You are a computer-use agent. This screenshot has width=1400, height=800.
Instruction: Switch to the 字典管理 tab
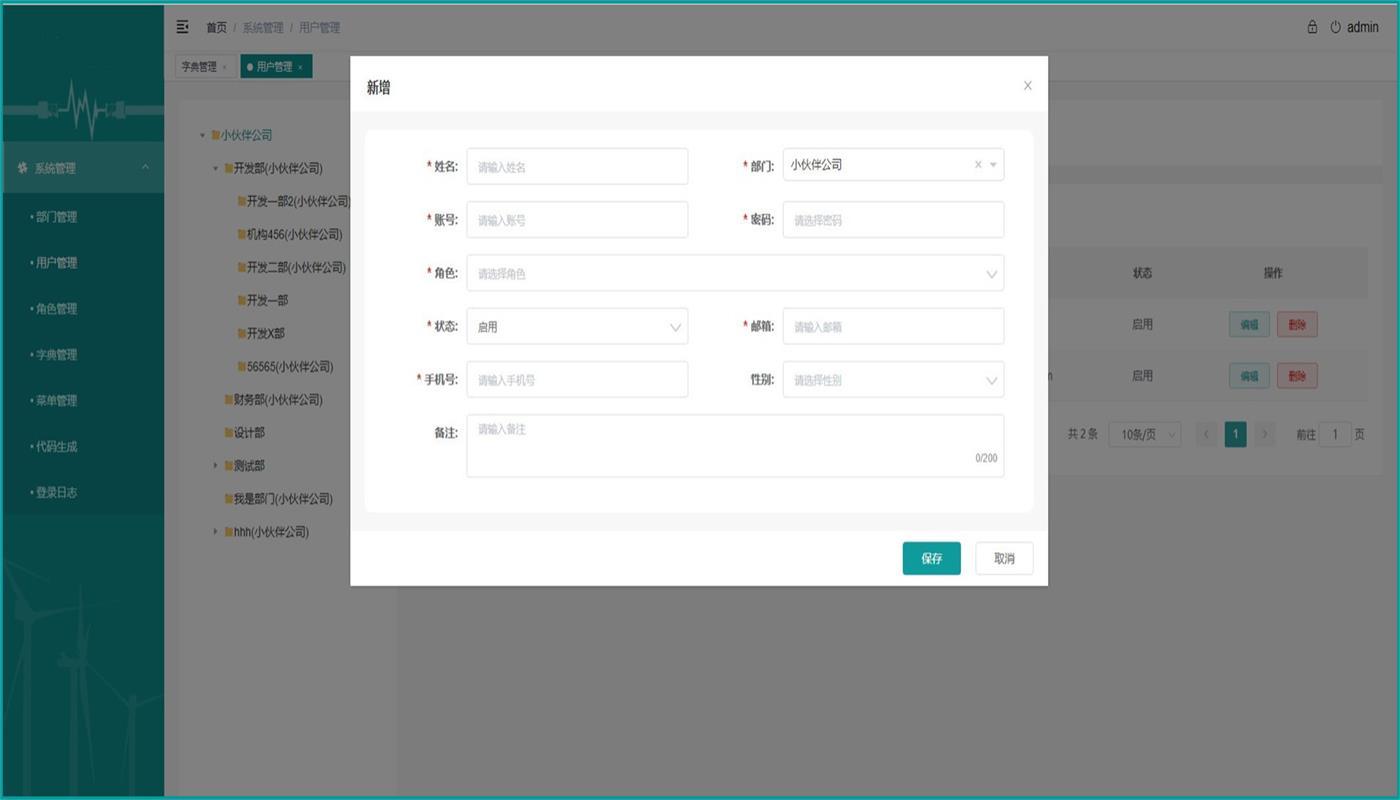tap(198, 67)
